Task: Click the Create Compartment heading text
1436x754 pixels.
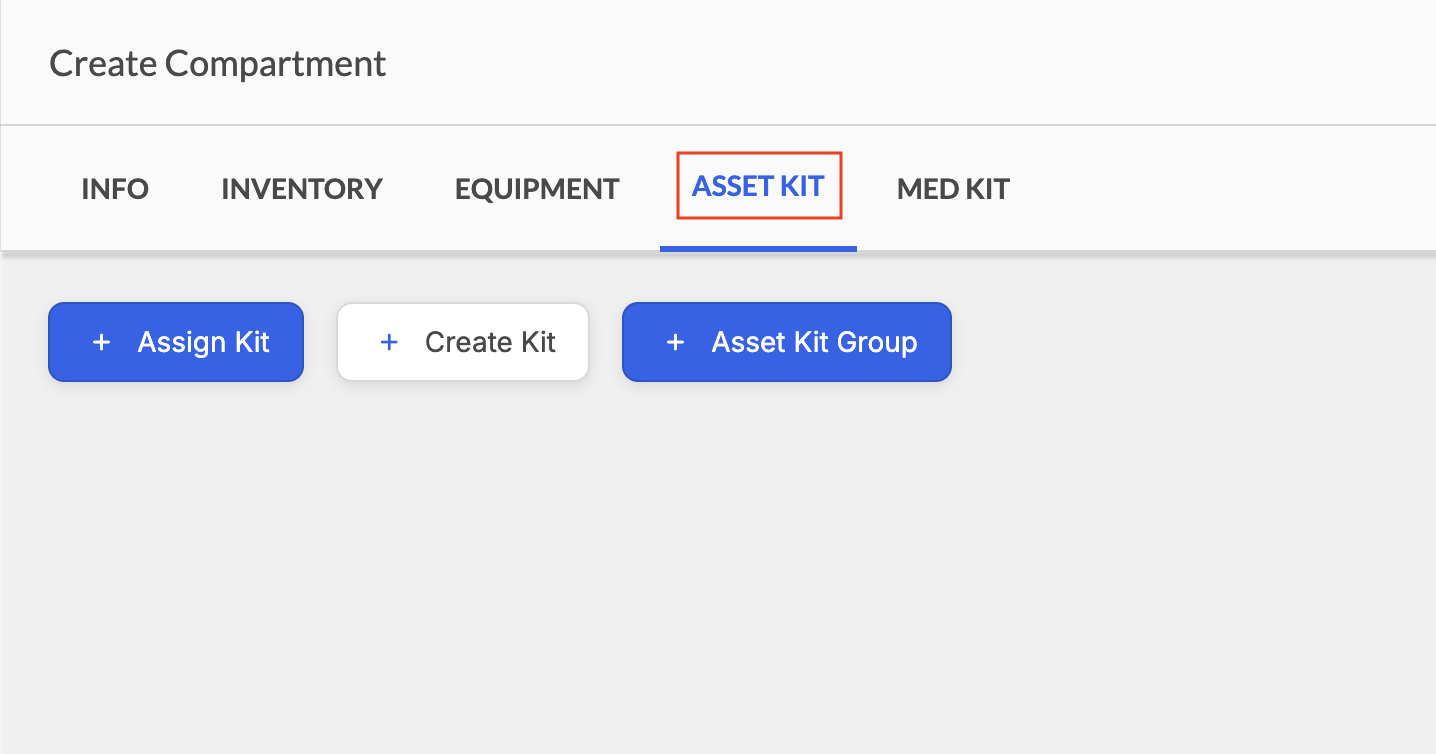Action: point(218,63)
